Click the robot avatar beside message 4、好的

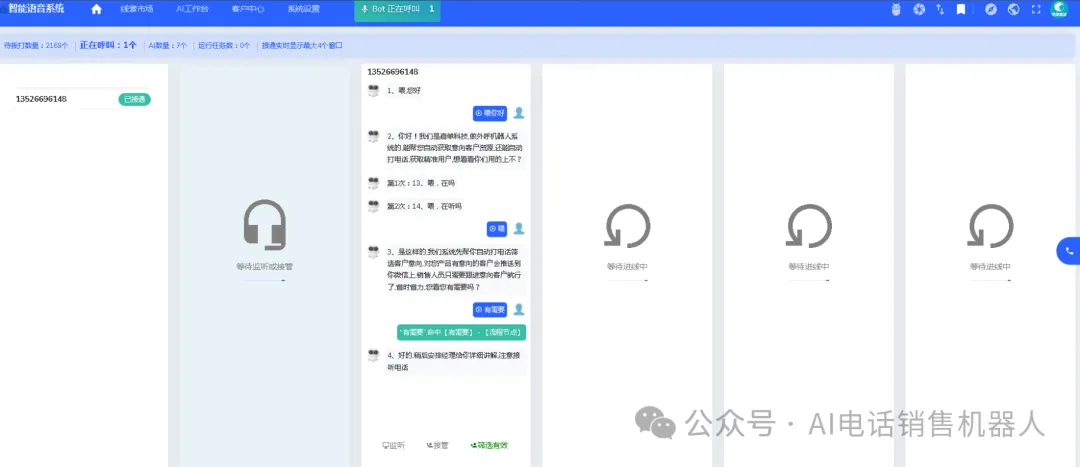373,355
